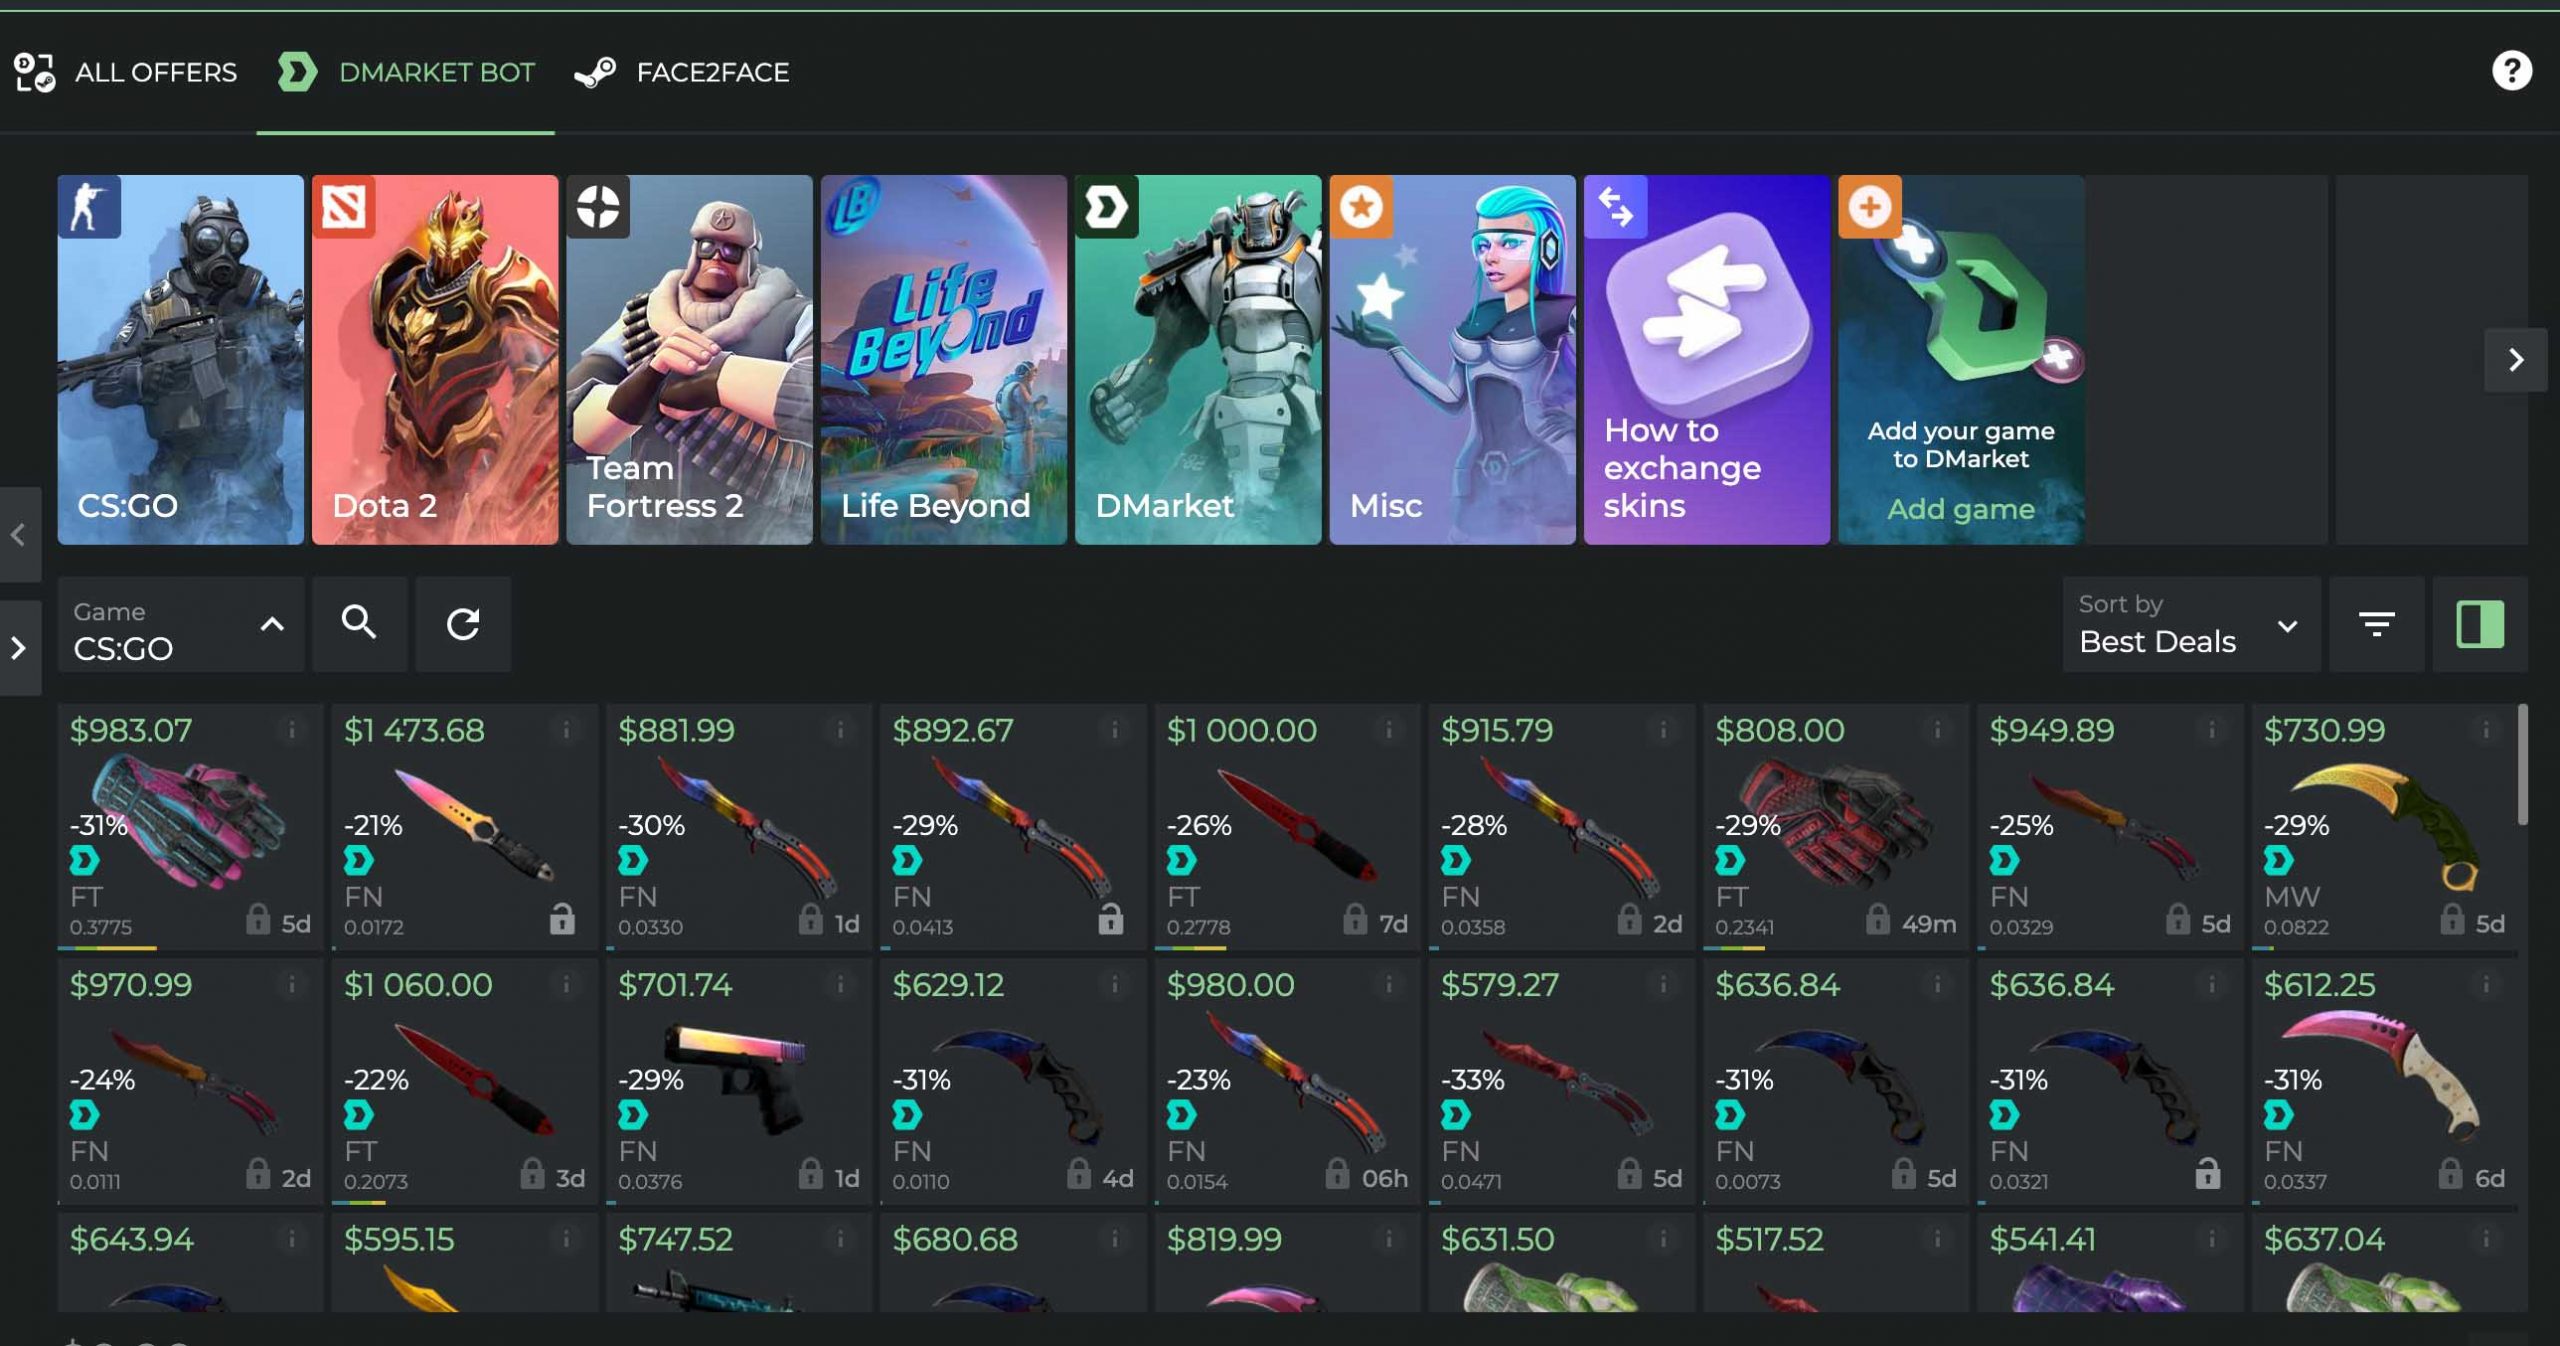Switch to the ALL OFFERS tab

coord(126,72)
